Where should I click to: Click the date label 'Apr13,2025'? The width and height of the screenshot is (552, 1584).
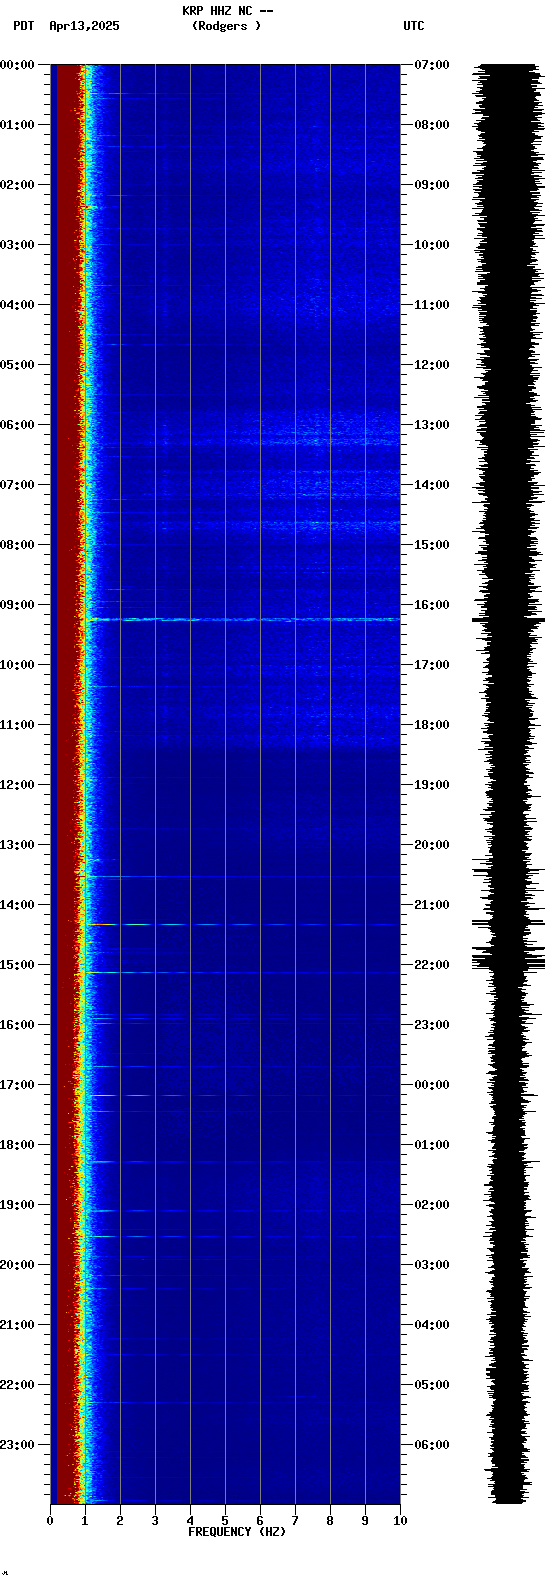click(84, 26)
